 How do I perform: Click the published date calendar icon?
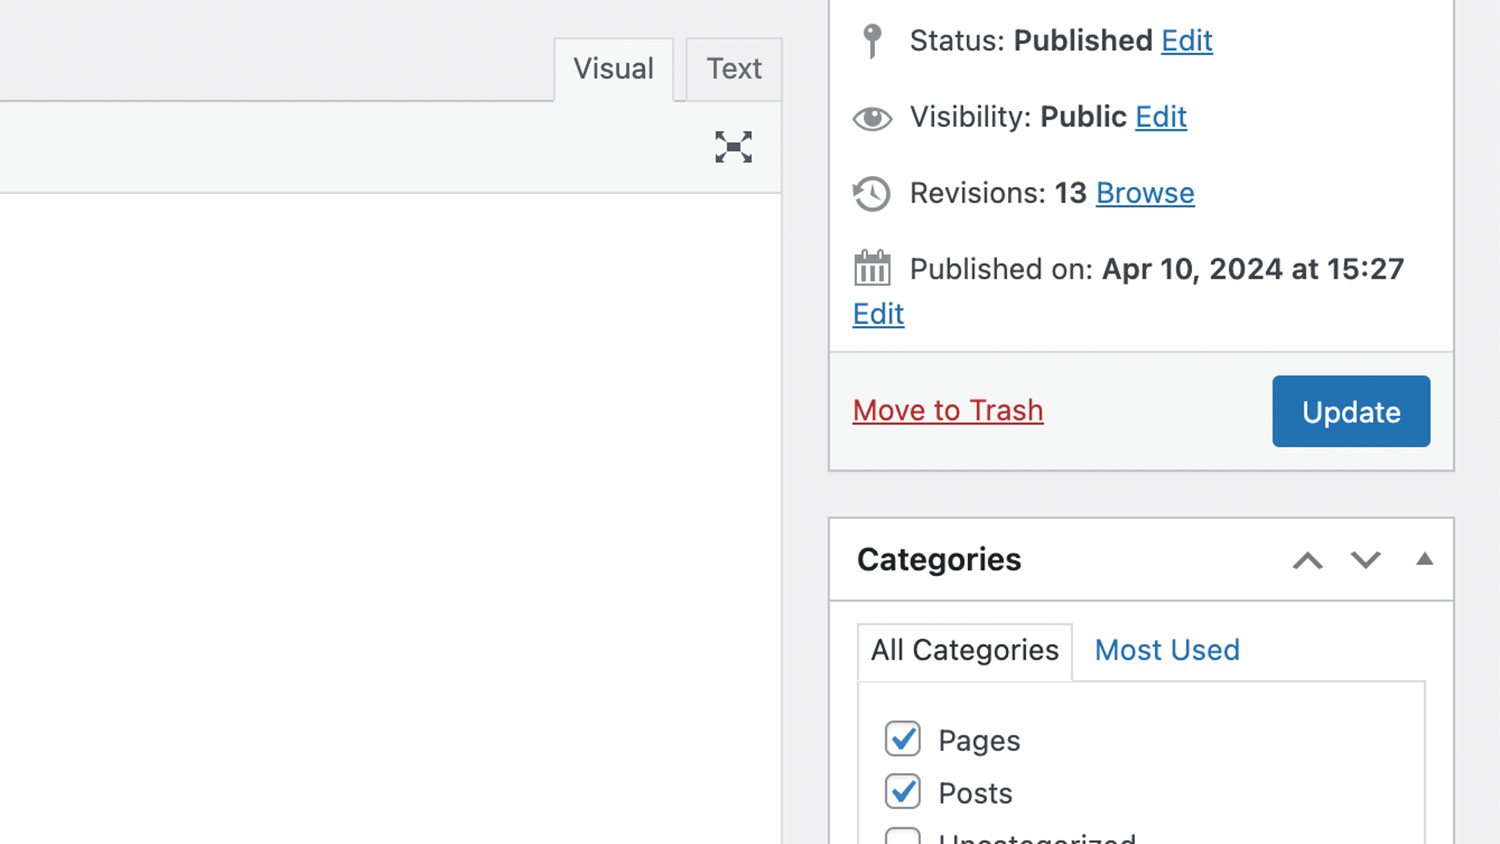(x=872, y=268)
